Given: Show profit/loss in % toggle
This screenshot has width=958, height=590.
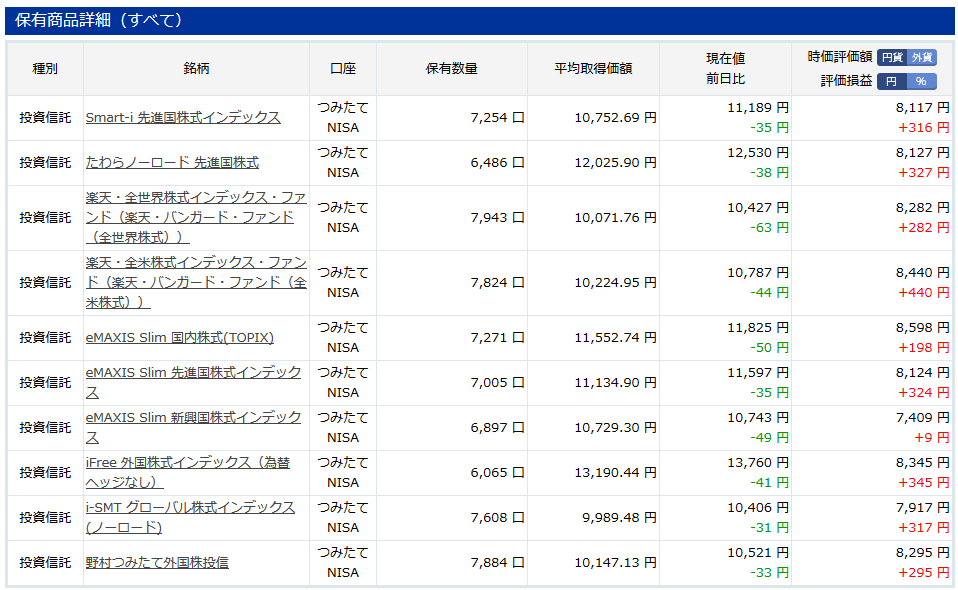Looking at the screenshot, I should [922, 81].
